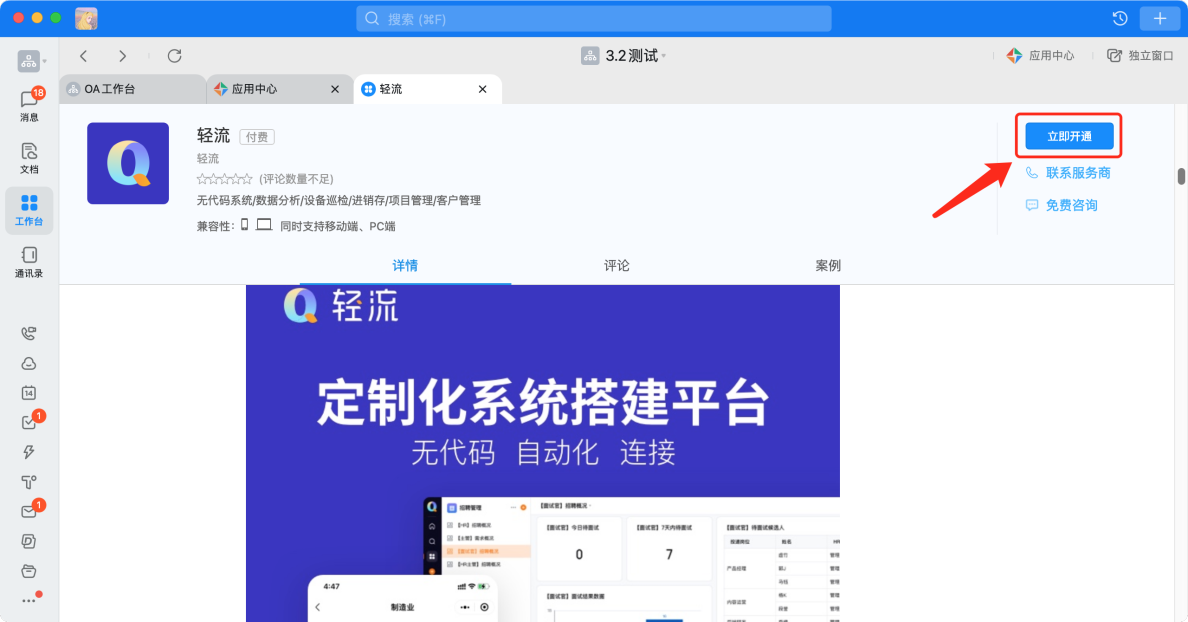Go back with the left arrow
Image resolution: width=1188 pixels, height=622 pixels.
[x=83, y=56]
